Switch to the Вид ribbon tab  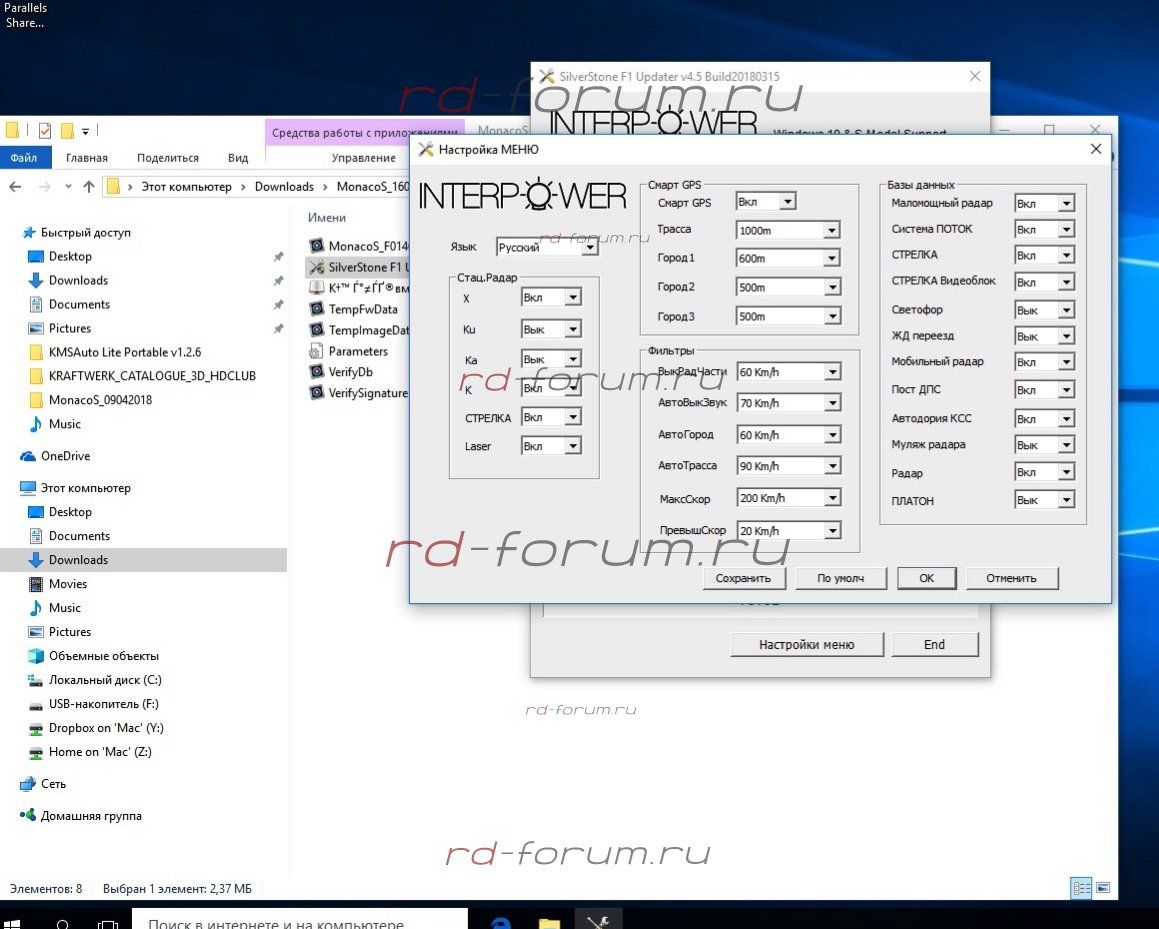pyautogui.click(x=238, y=158)
